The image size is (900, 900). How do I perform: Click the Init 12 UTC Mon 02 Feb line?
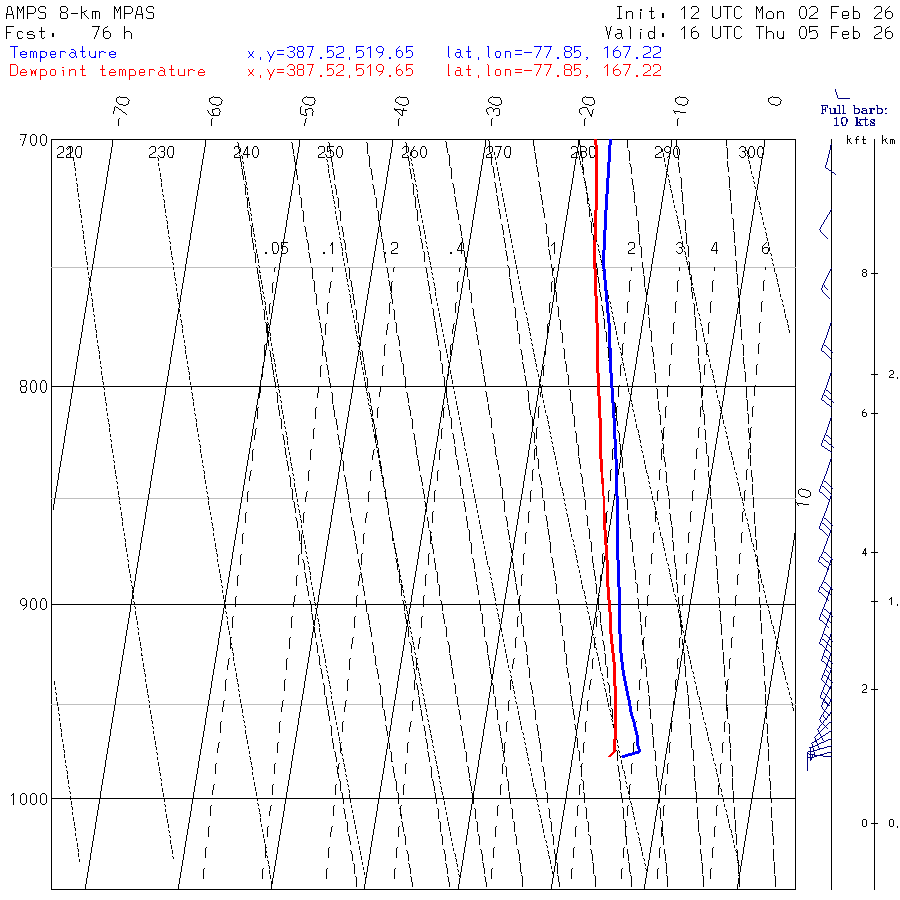[x=755, y=13]
